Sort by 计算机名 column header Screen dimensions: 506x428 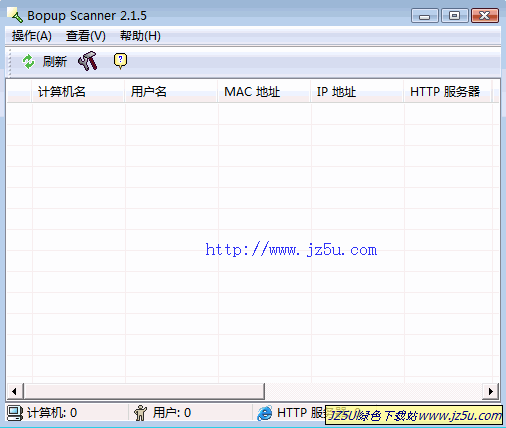click(78, 91)
